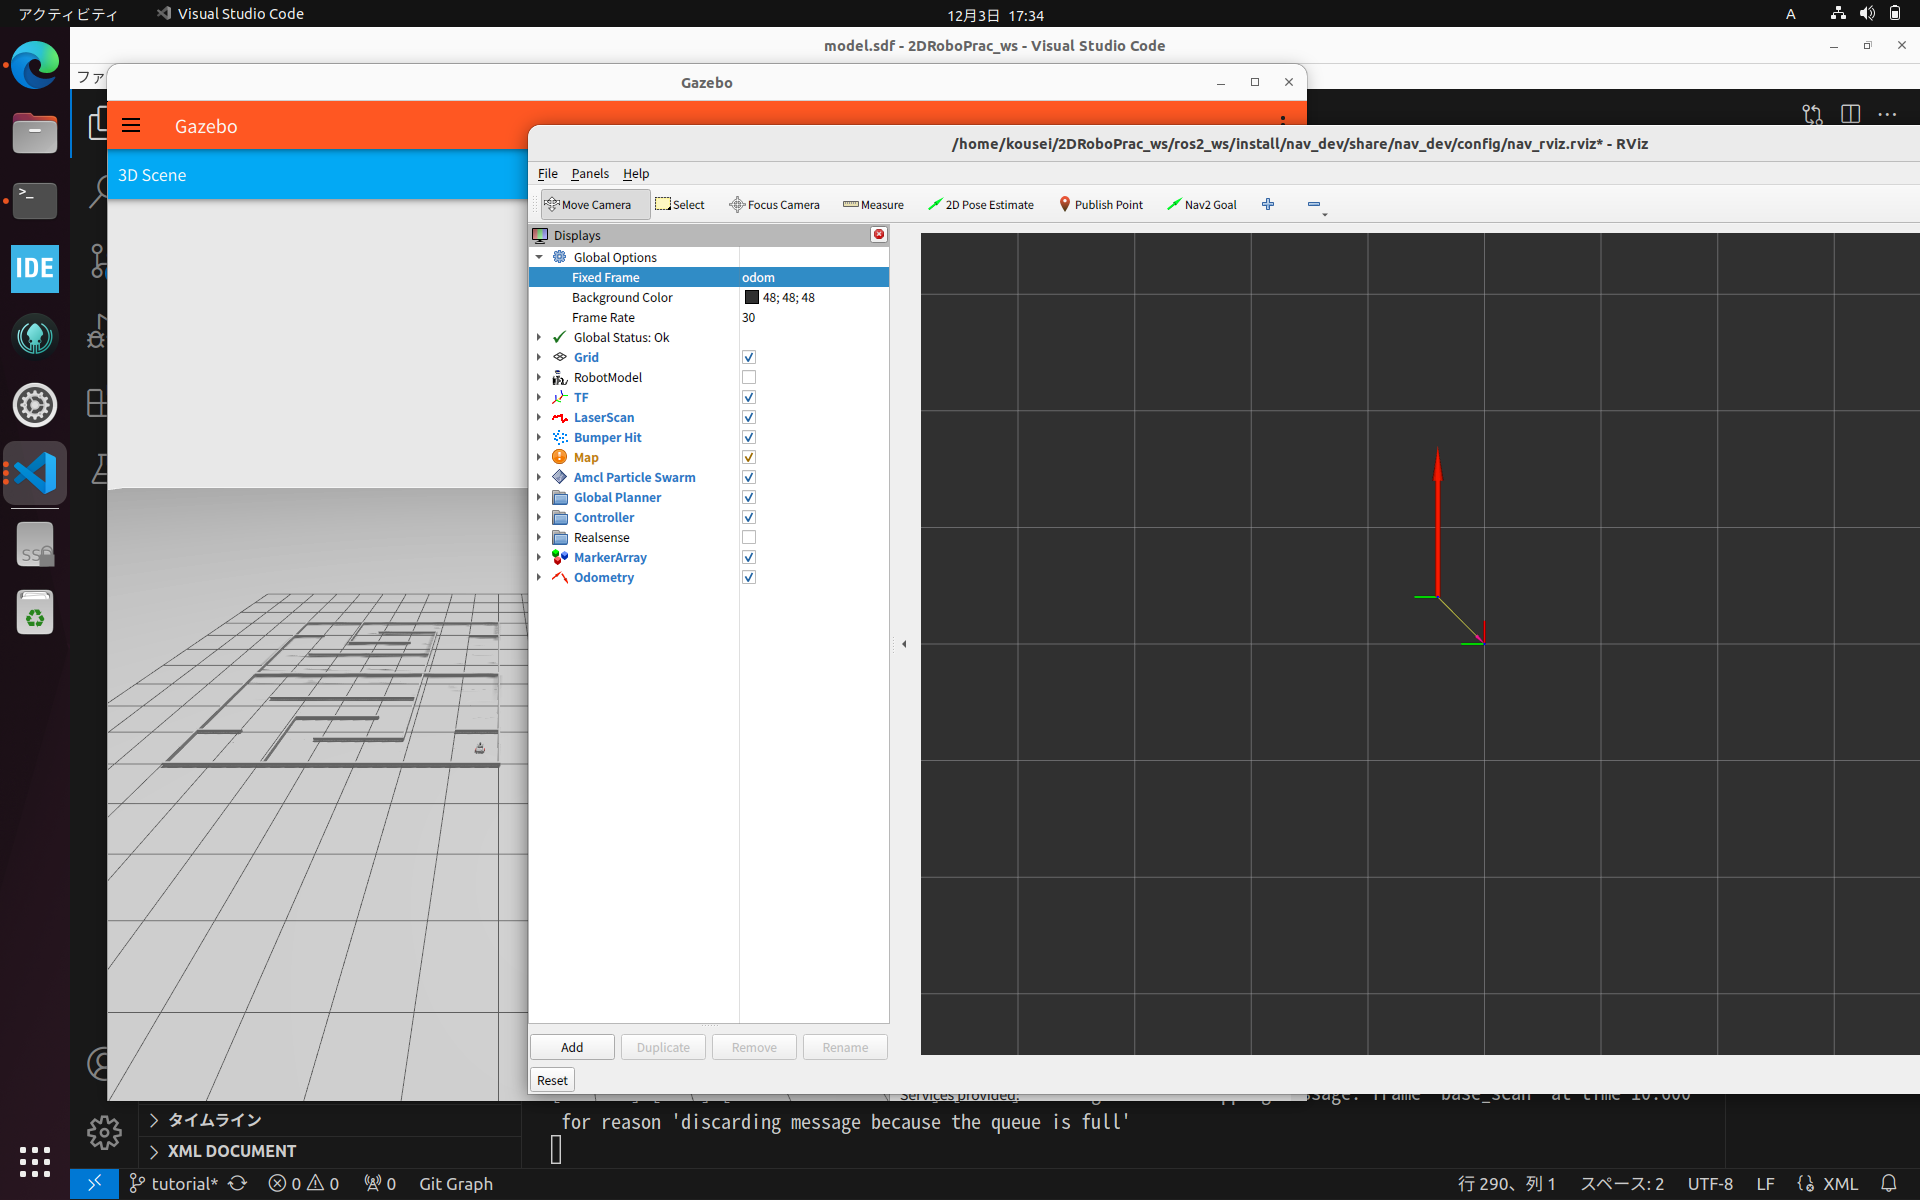Select the Move Camera tool
1920x1200 pixels.
coord(593,204)
